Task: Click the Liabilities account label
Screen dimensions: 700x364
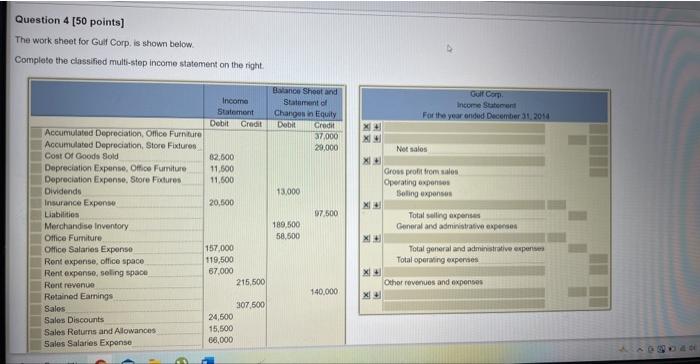Action: [62, 214]
